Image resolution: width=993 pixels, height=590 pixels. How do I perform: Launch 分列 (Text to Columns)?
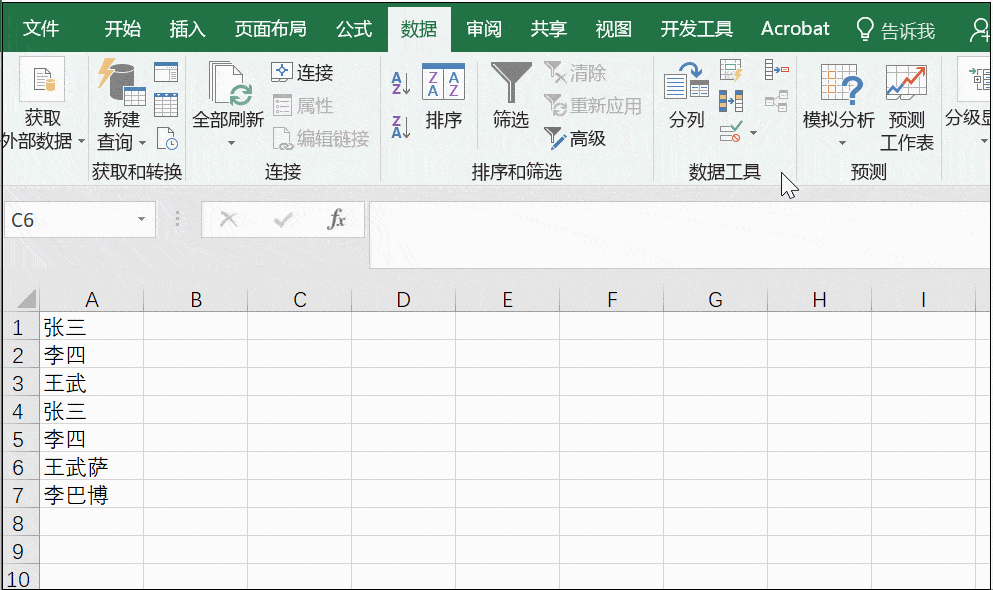tap(684, 95)
